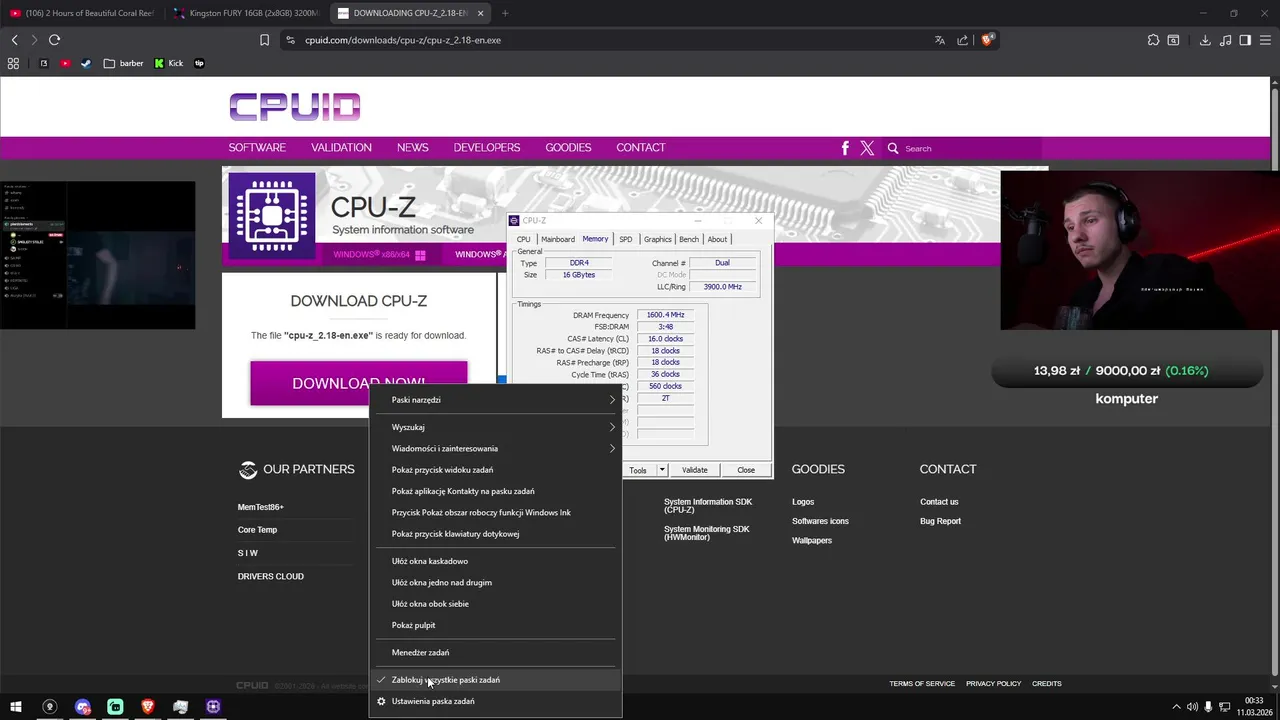Open the Tools dropdown arrow in CPU-Z
The height and width of the screenshot is (720, 1280).
pos(661,470)
